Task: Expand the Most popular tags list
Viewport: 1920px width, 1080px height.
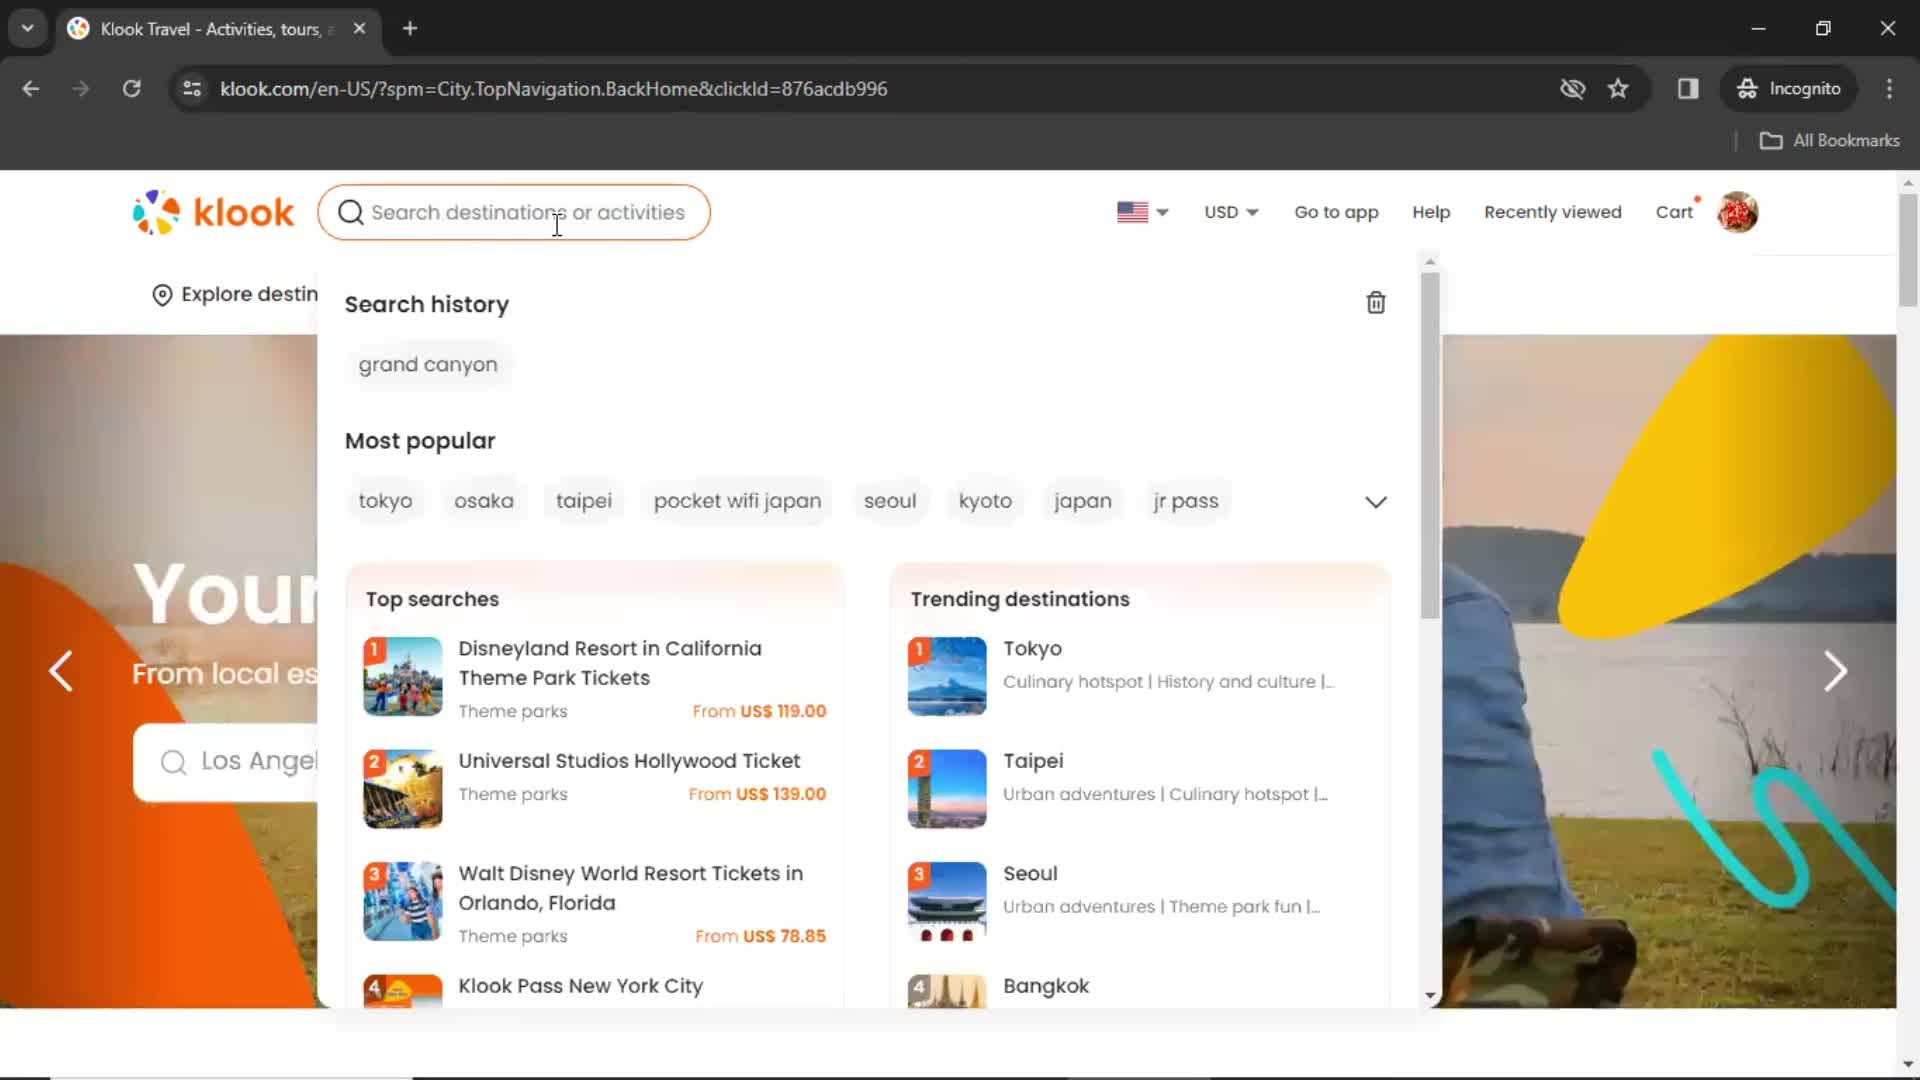Action: coord(1376,502)
